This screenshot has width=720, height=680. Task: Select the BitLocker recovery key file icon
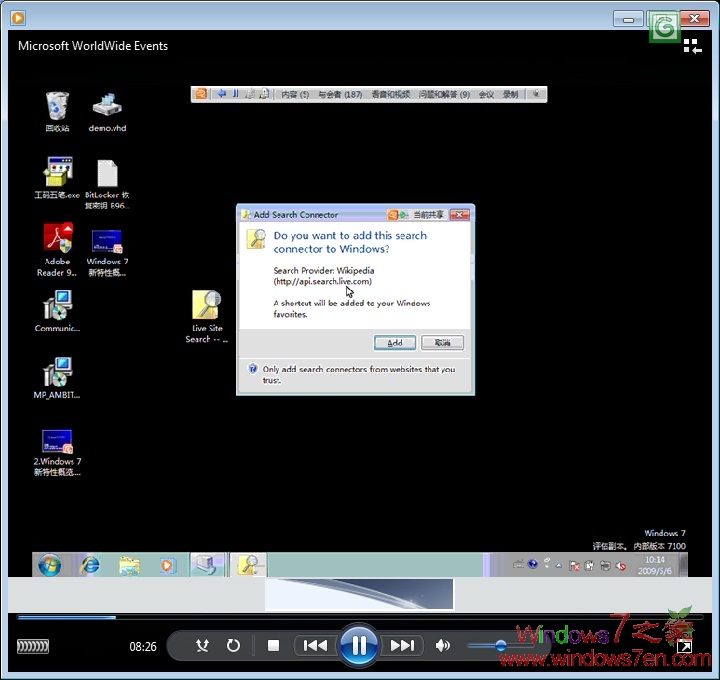pyautogui.click(x=107, y=185)
